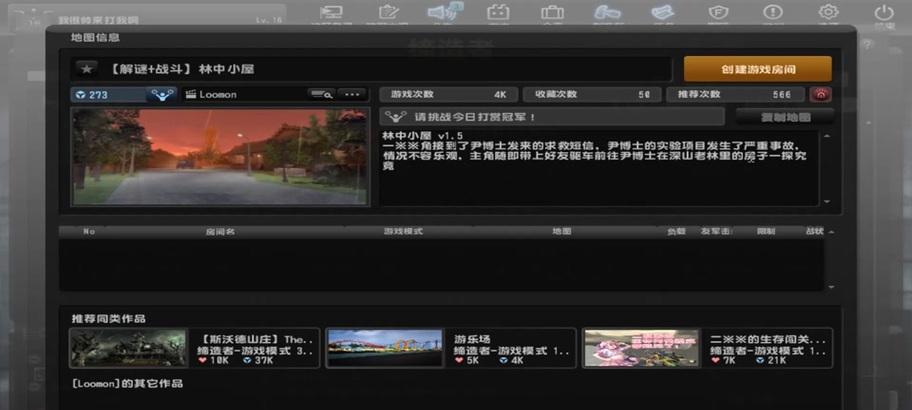
Task: Click author name Loomon
Action: pos(218,95)
